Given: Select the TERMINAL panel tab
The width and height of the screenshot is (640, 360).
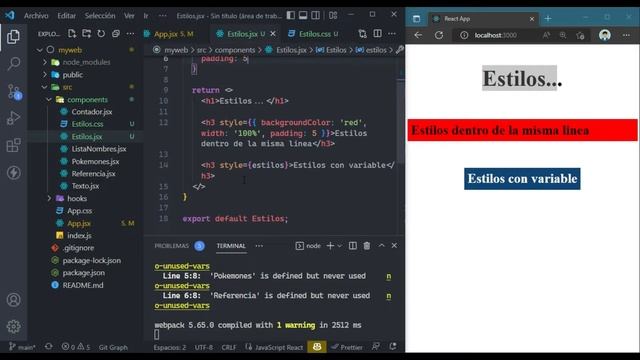Looking at the screenshot, I should click(231, 246).
